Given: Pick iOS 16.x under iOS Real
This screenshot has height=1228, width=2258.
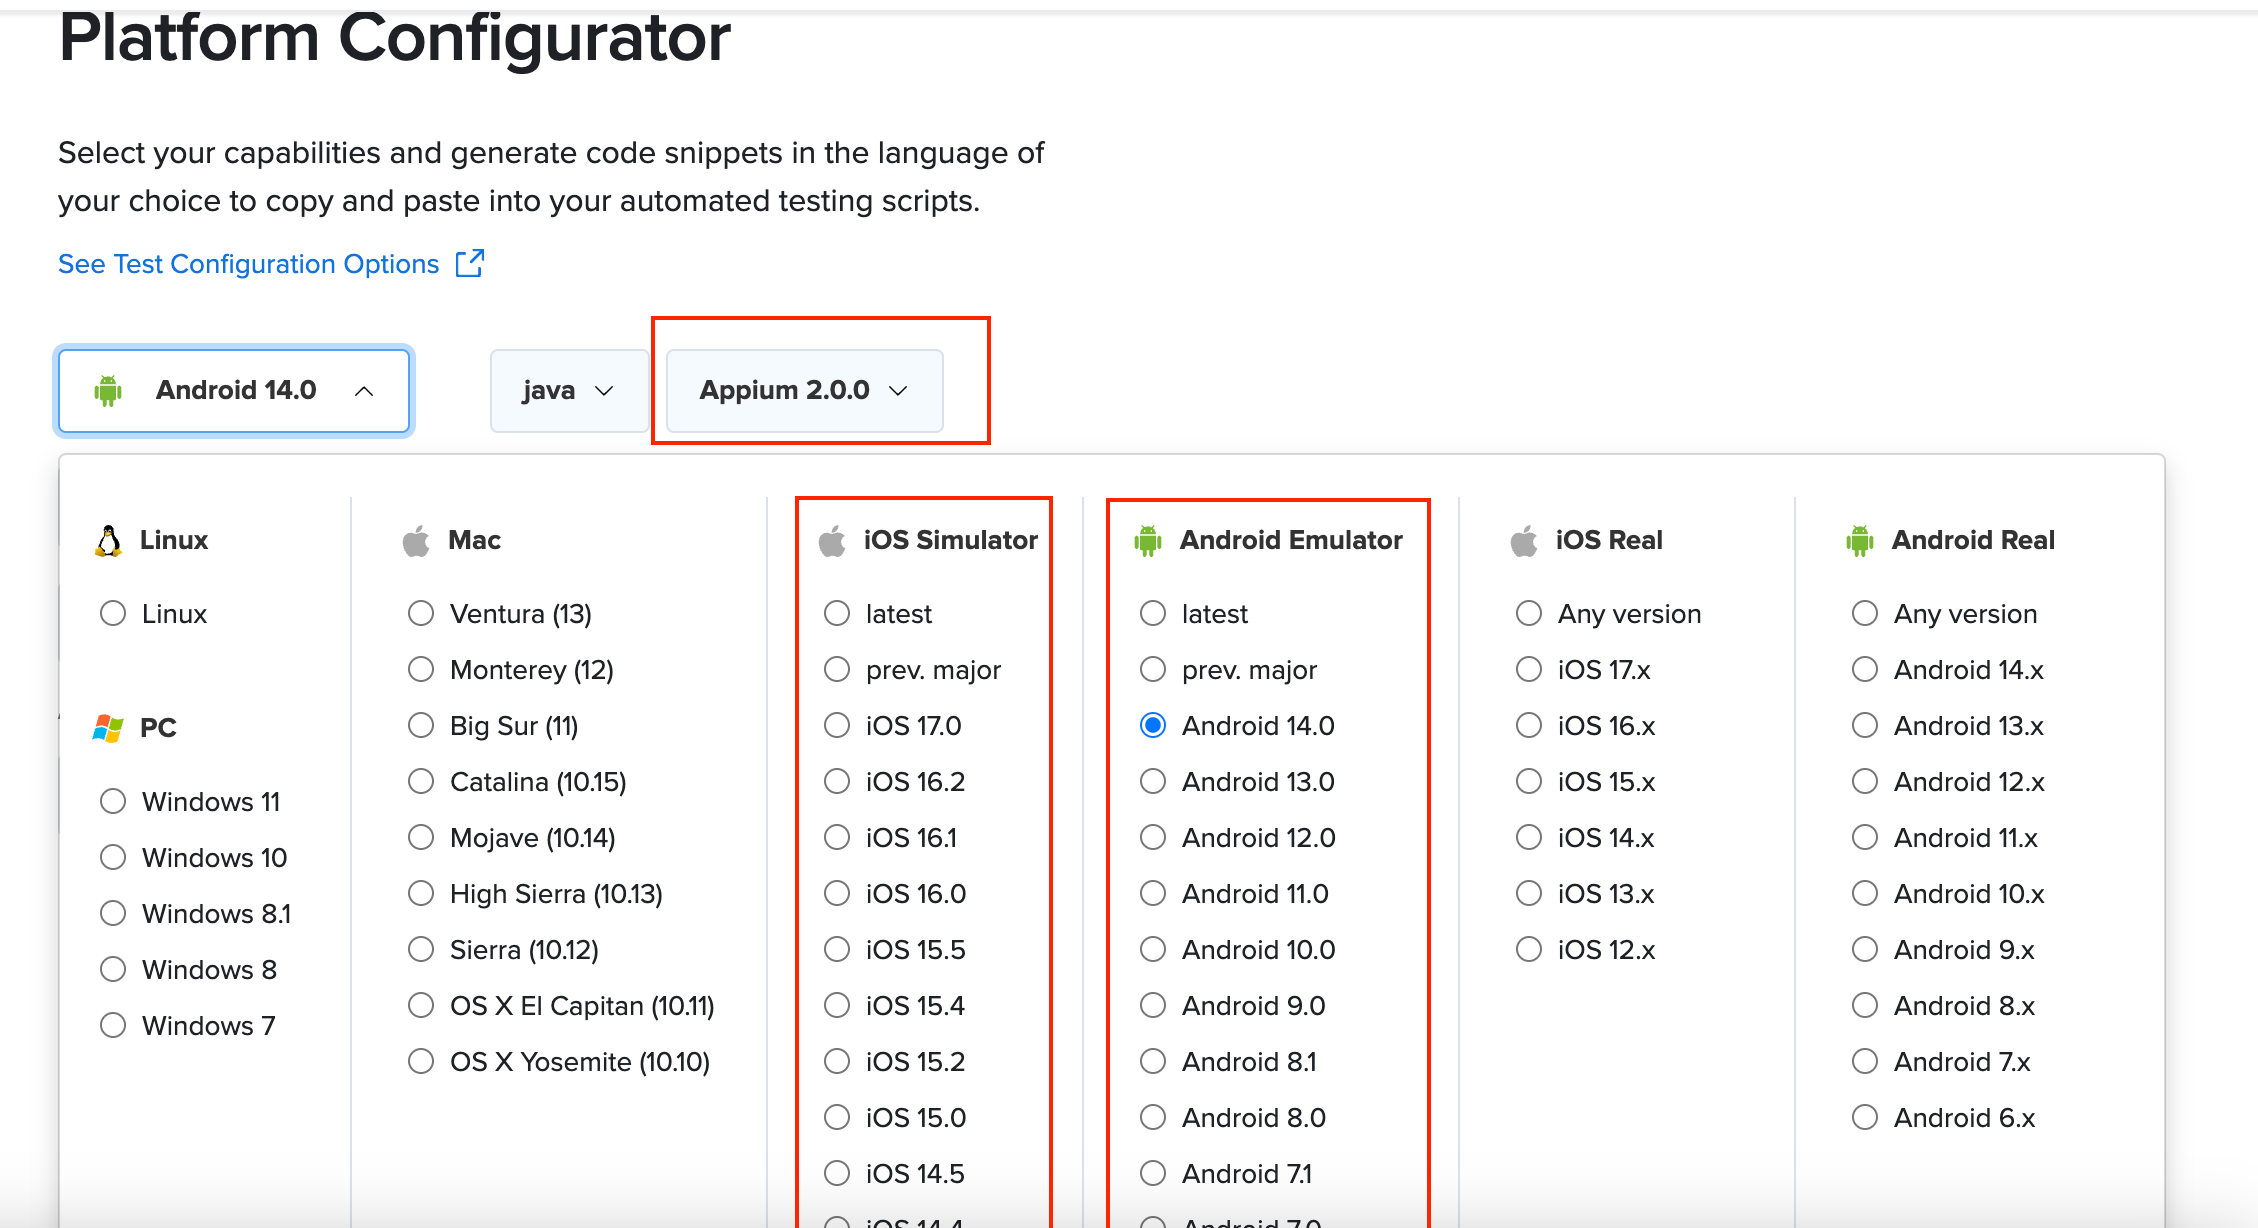Looking at the screenshot, I should point(1529,725).
